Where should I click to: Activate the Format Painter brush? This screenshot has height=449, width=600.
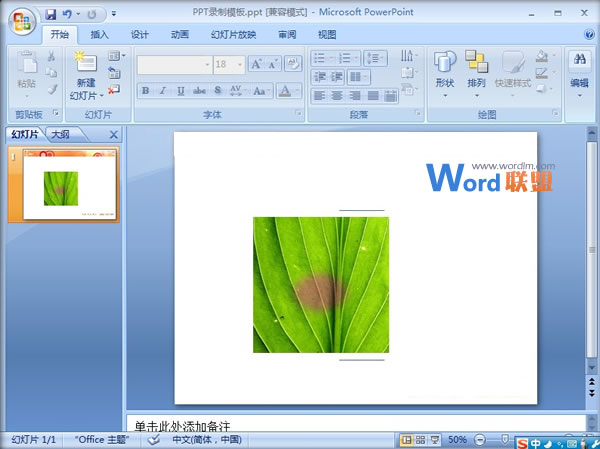point(52,90)
